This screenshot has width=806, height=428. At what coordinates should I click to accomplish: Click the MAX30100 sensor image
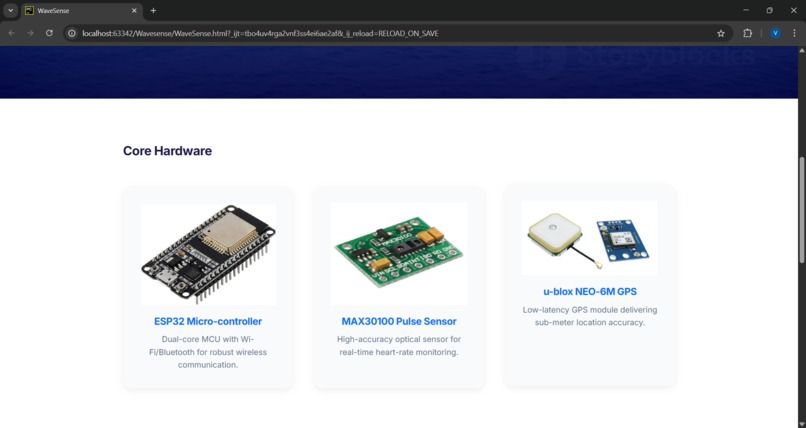pos(399,254)
